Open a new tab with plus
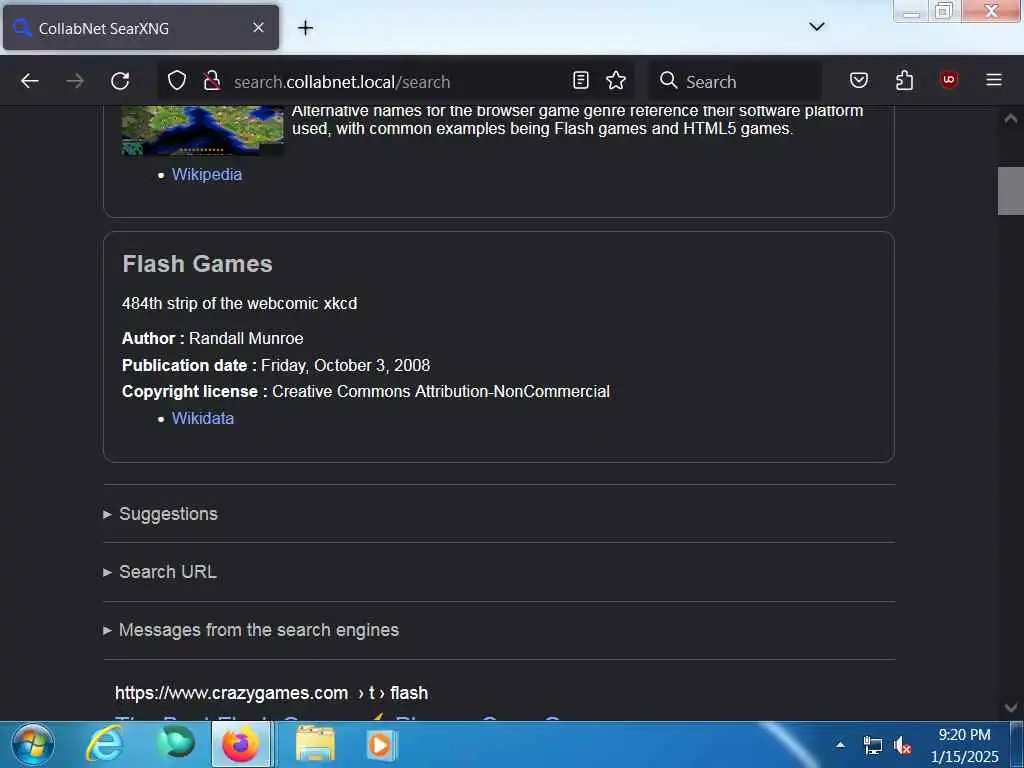The width and height of the screenshot is (1024, 768). click(305, 27)
